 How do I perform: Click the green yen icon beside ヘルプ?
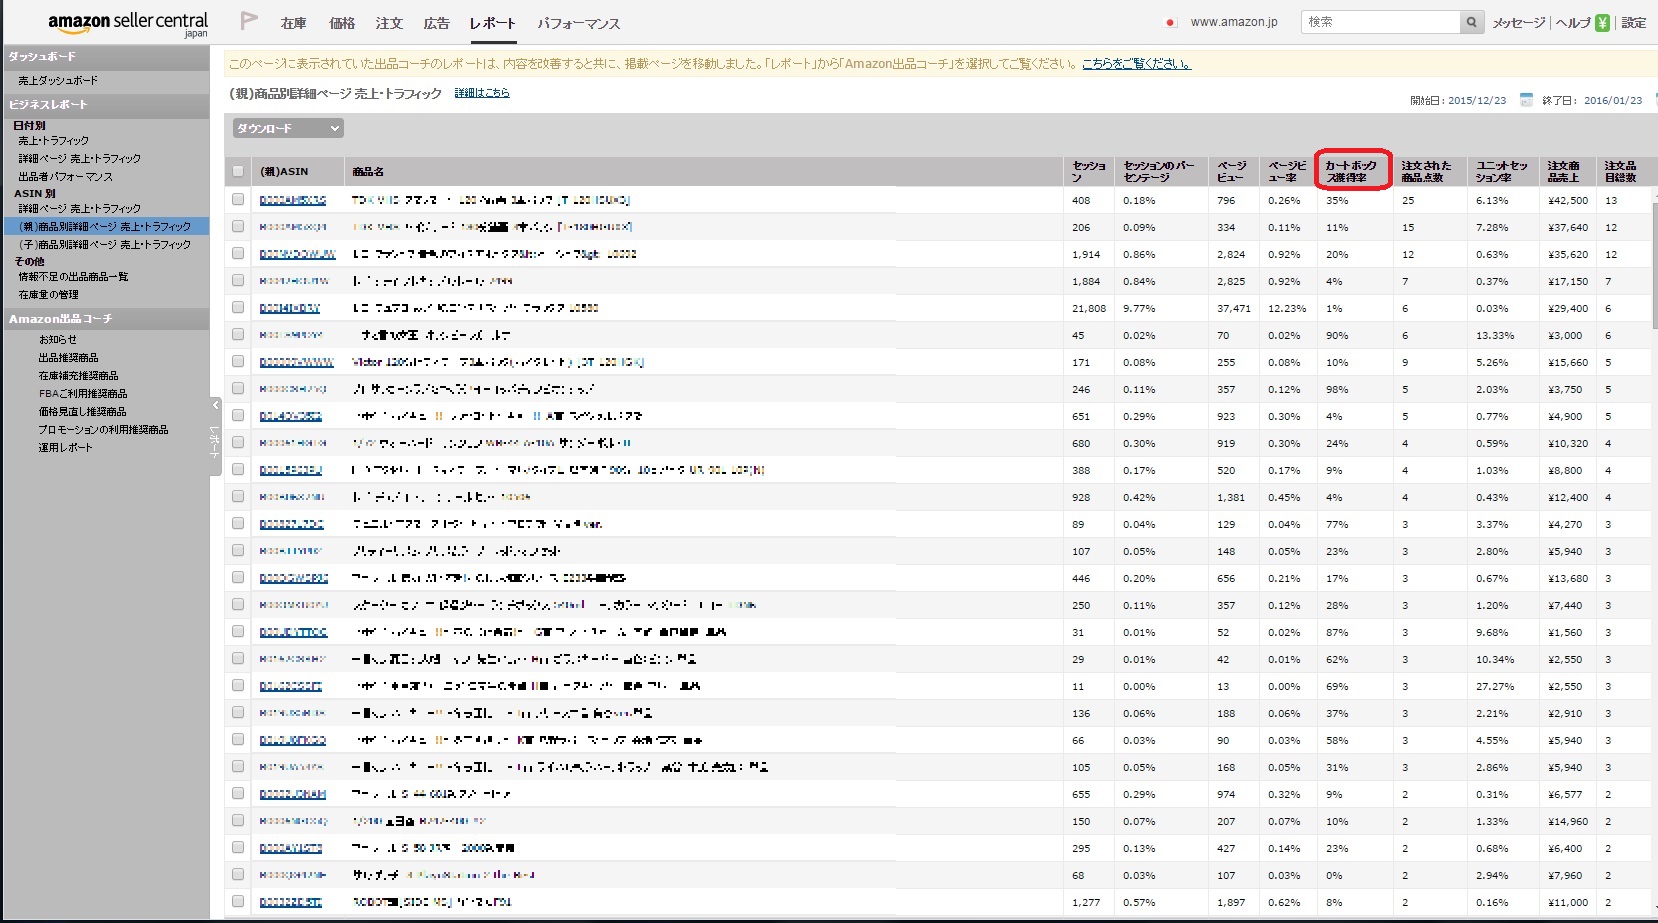click(1602, 23)
